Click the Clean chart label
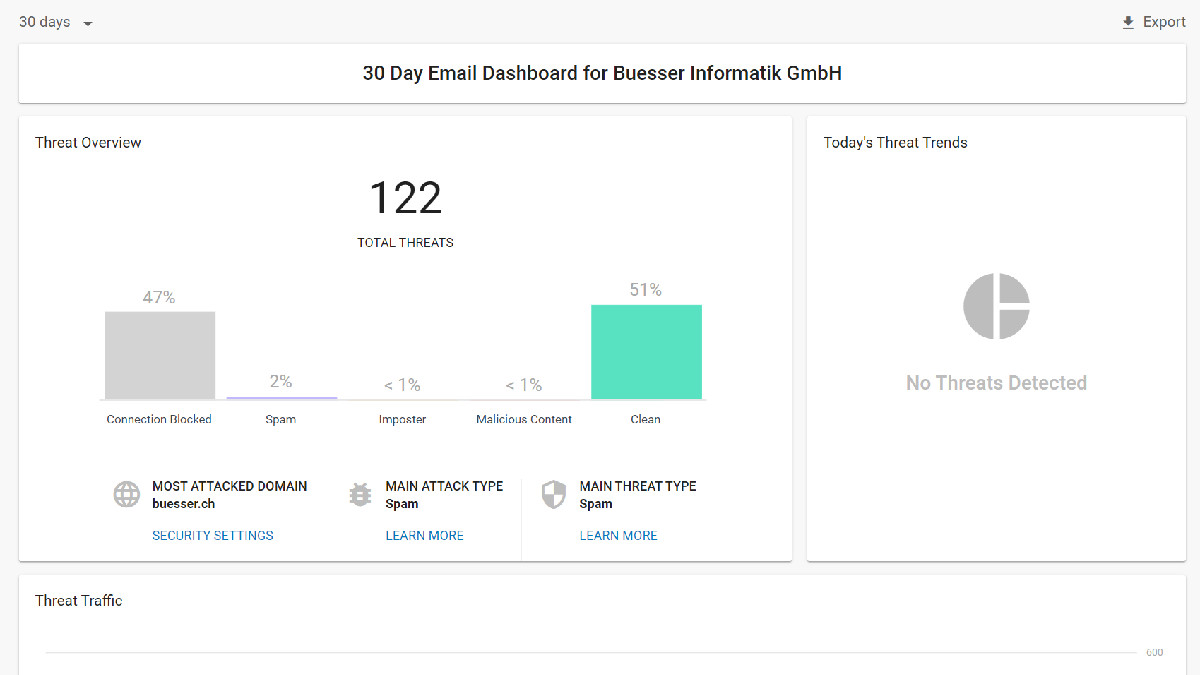The height and width of the screenshot is (675, 1200). pyautogui.click(x=646, y=419)
